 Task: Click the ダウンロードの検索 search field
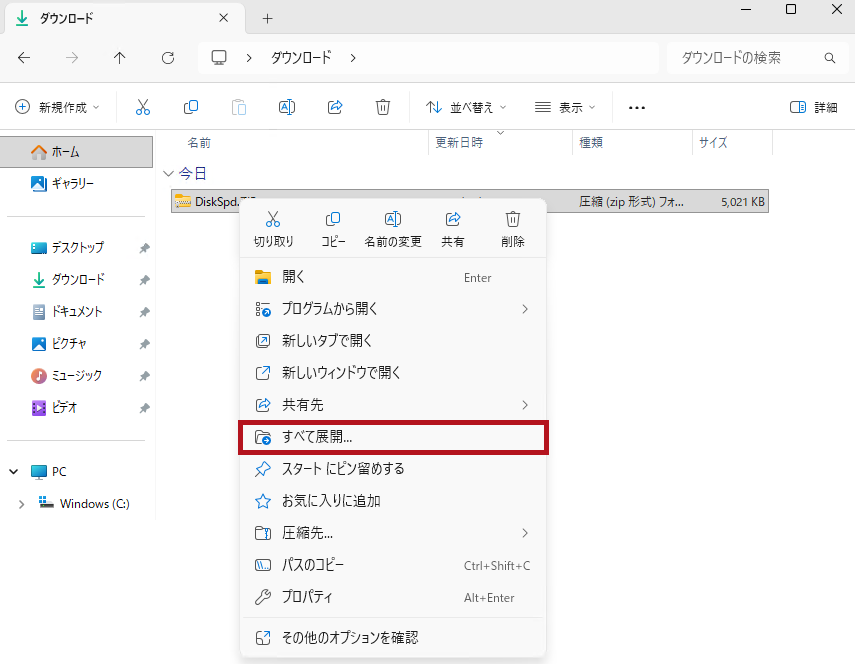[x=745, y=58]
